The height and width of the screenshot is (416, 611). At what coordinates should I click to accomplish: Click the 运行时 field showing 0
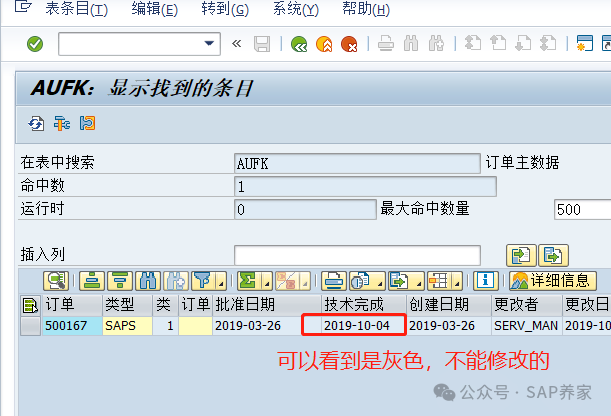305,210
